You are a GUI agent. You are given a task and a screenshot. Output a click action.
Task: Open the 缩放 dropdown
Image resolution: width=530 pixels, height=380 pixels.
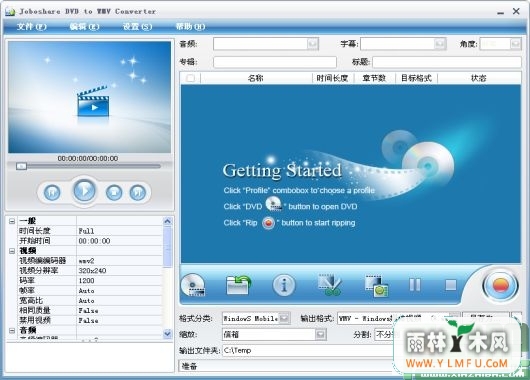[x=320, y=334]
